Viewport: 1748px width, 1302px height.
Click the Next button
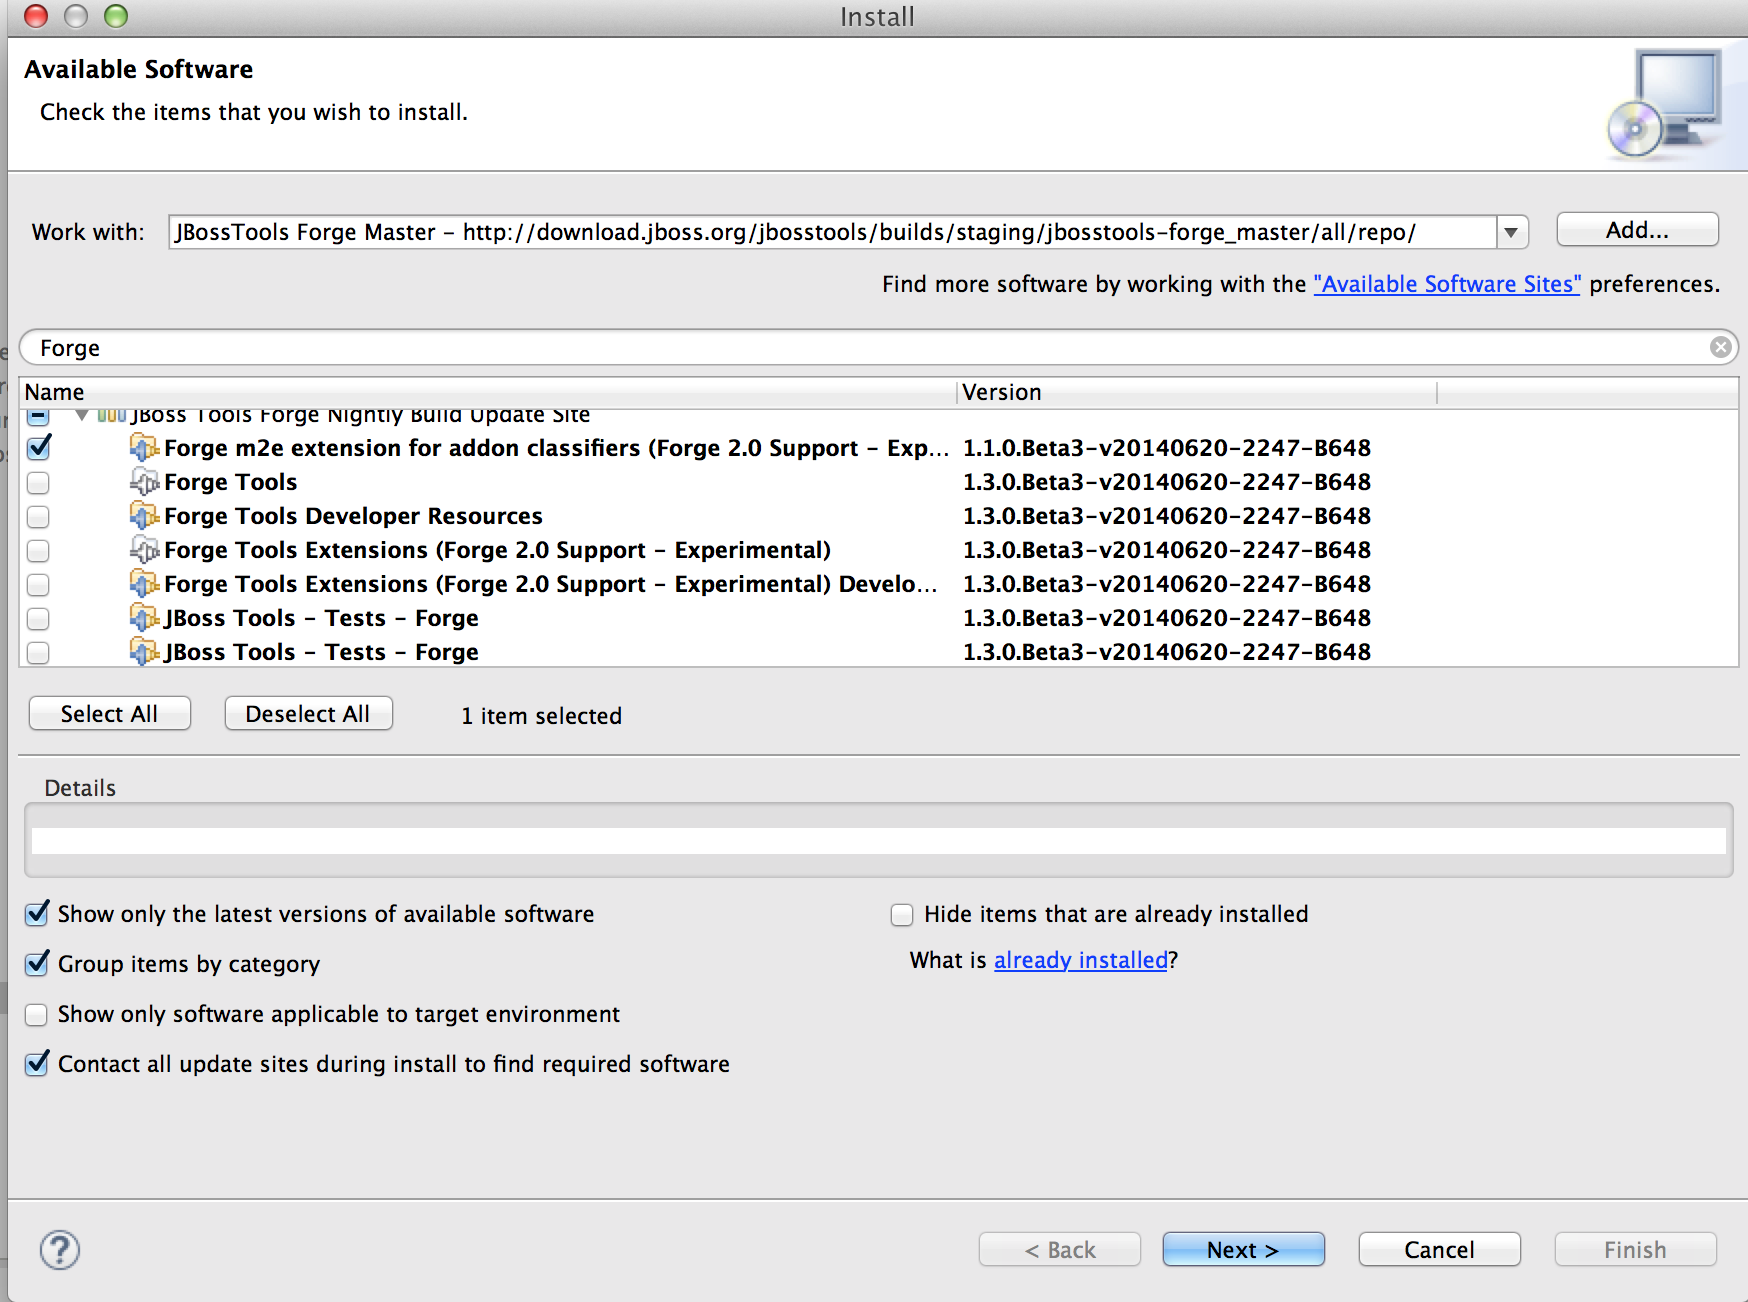tap(1243, 1250)
